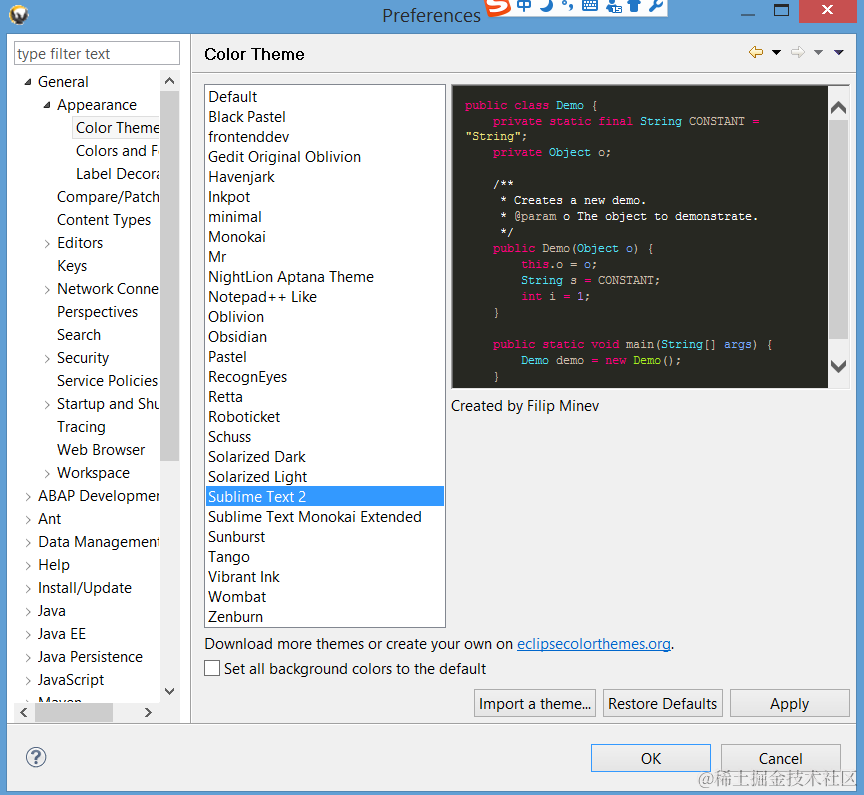Click the tree horizontal scrollbar left arrow

[24, 712]
